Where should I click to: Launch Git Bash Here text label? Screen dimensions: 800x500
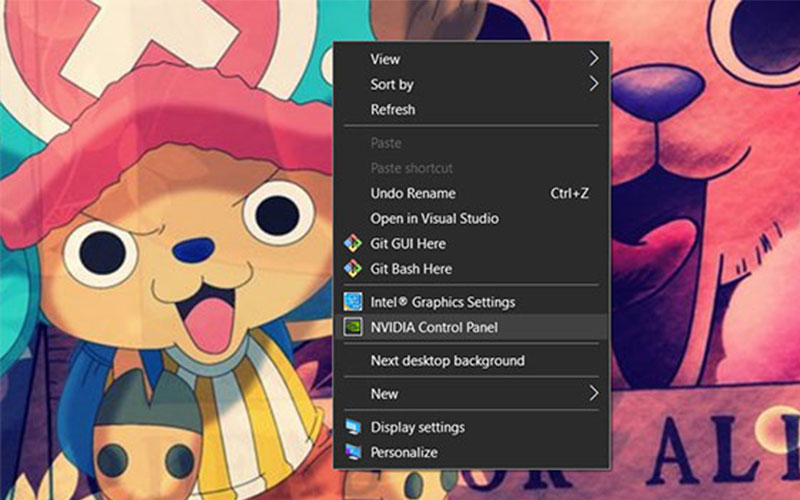[x=411, y=268]
